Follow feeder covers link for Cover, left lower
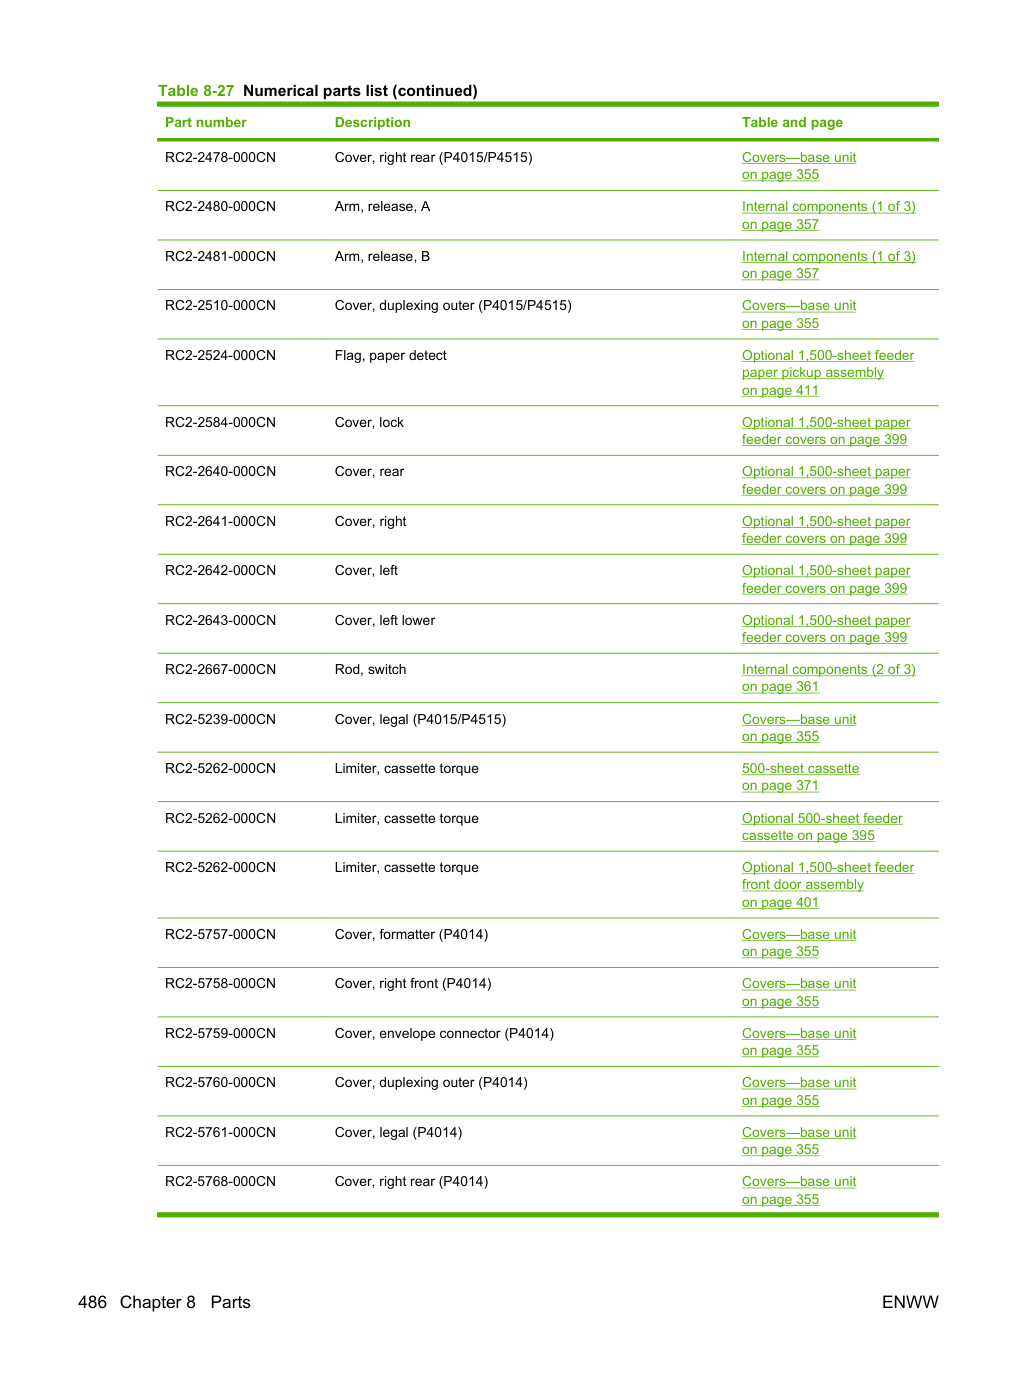The width and height of the screenshot is (1033, 1375). tap(826, 629)
